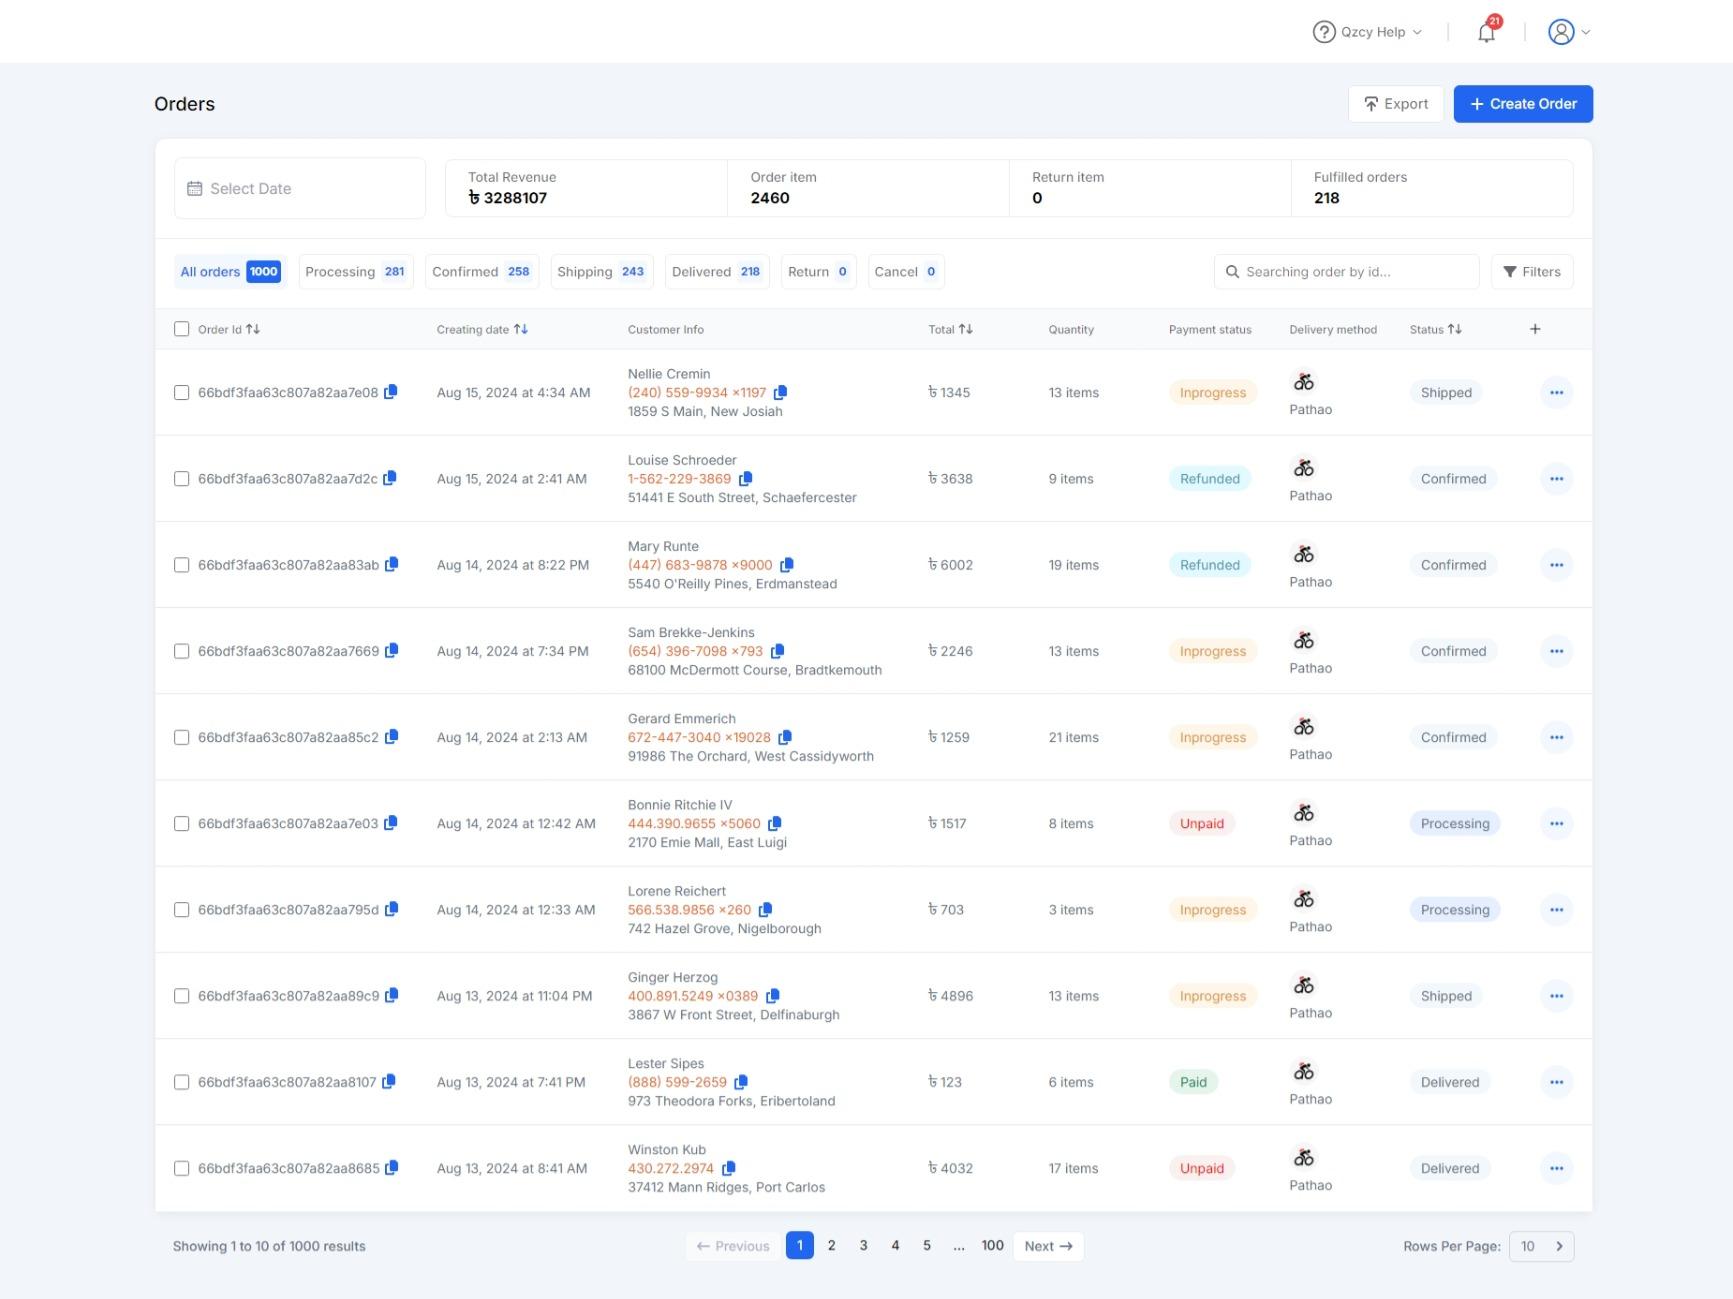
Task: Copy Winston Kub's phone number
Action: pos(729,1168)
